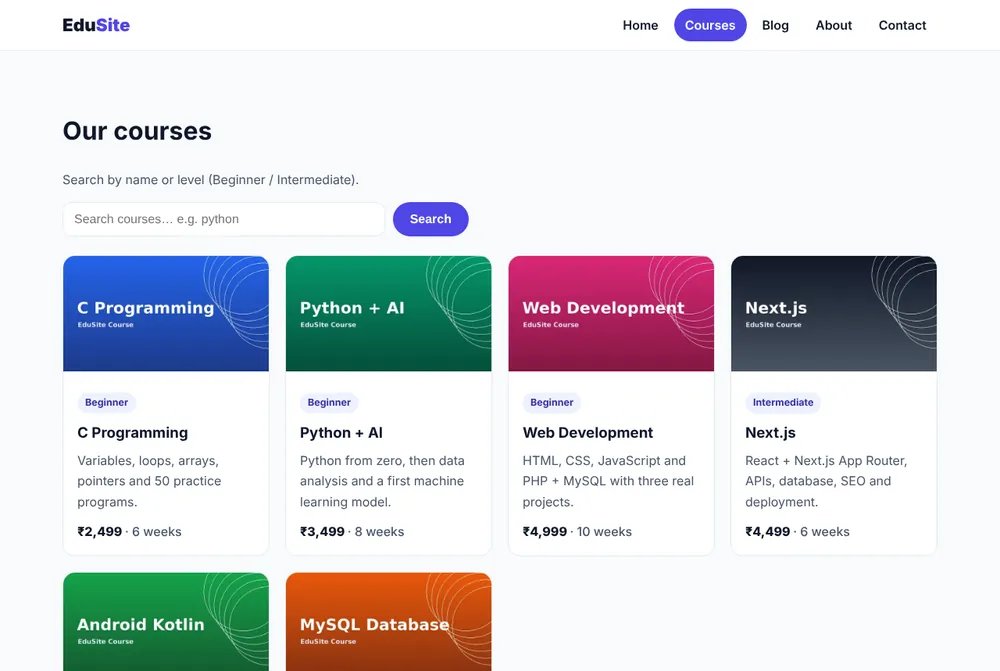Click the Python description about machine learning

click(382, 481)
